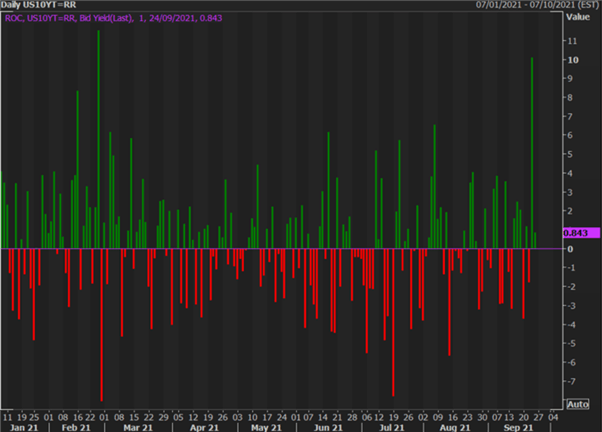The image size is (602, 432).
Task: Click the Value axis header
Action: point(578,17)
